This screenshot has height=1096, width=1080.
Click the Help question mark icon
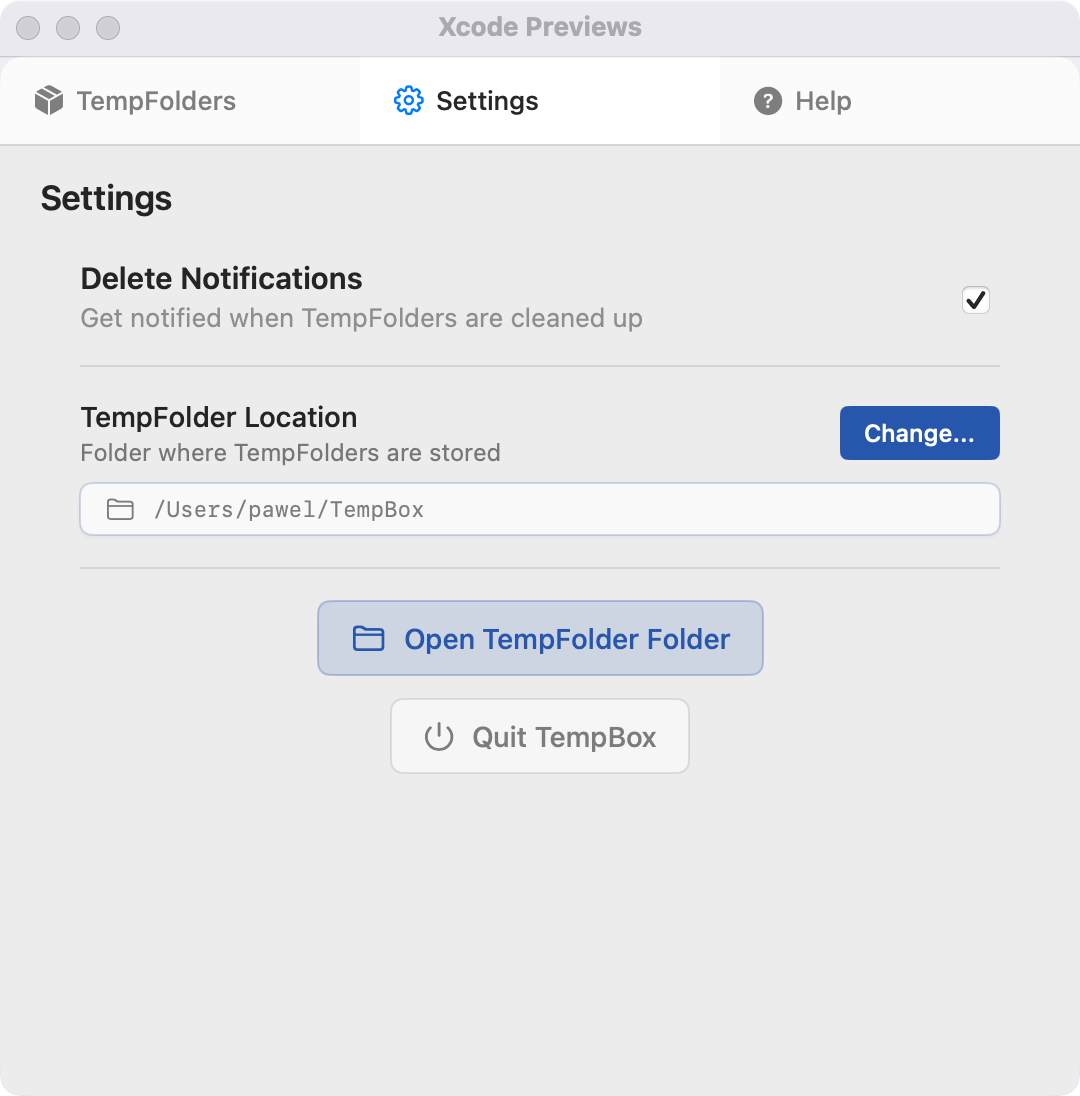[766, 100]
